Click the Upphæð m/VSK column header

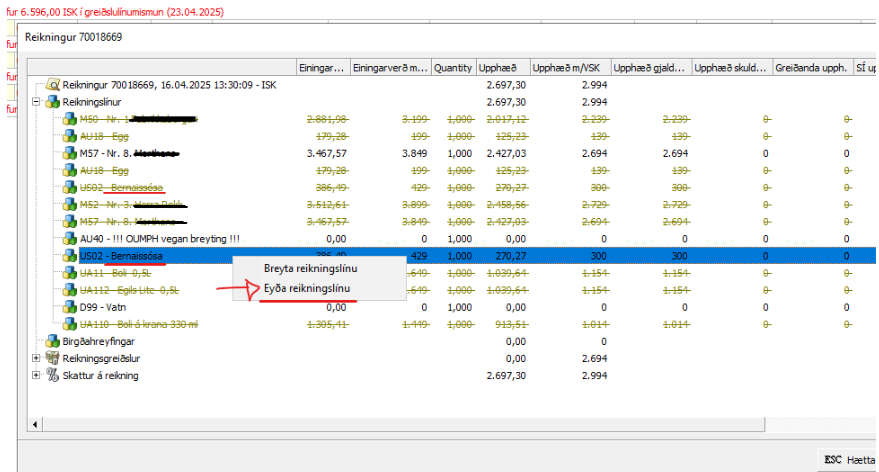(569, 68)
